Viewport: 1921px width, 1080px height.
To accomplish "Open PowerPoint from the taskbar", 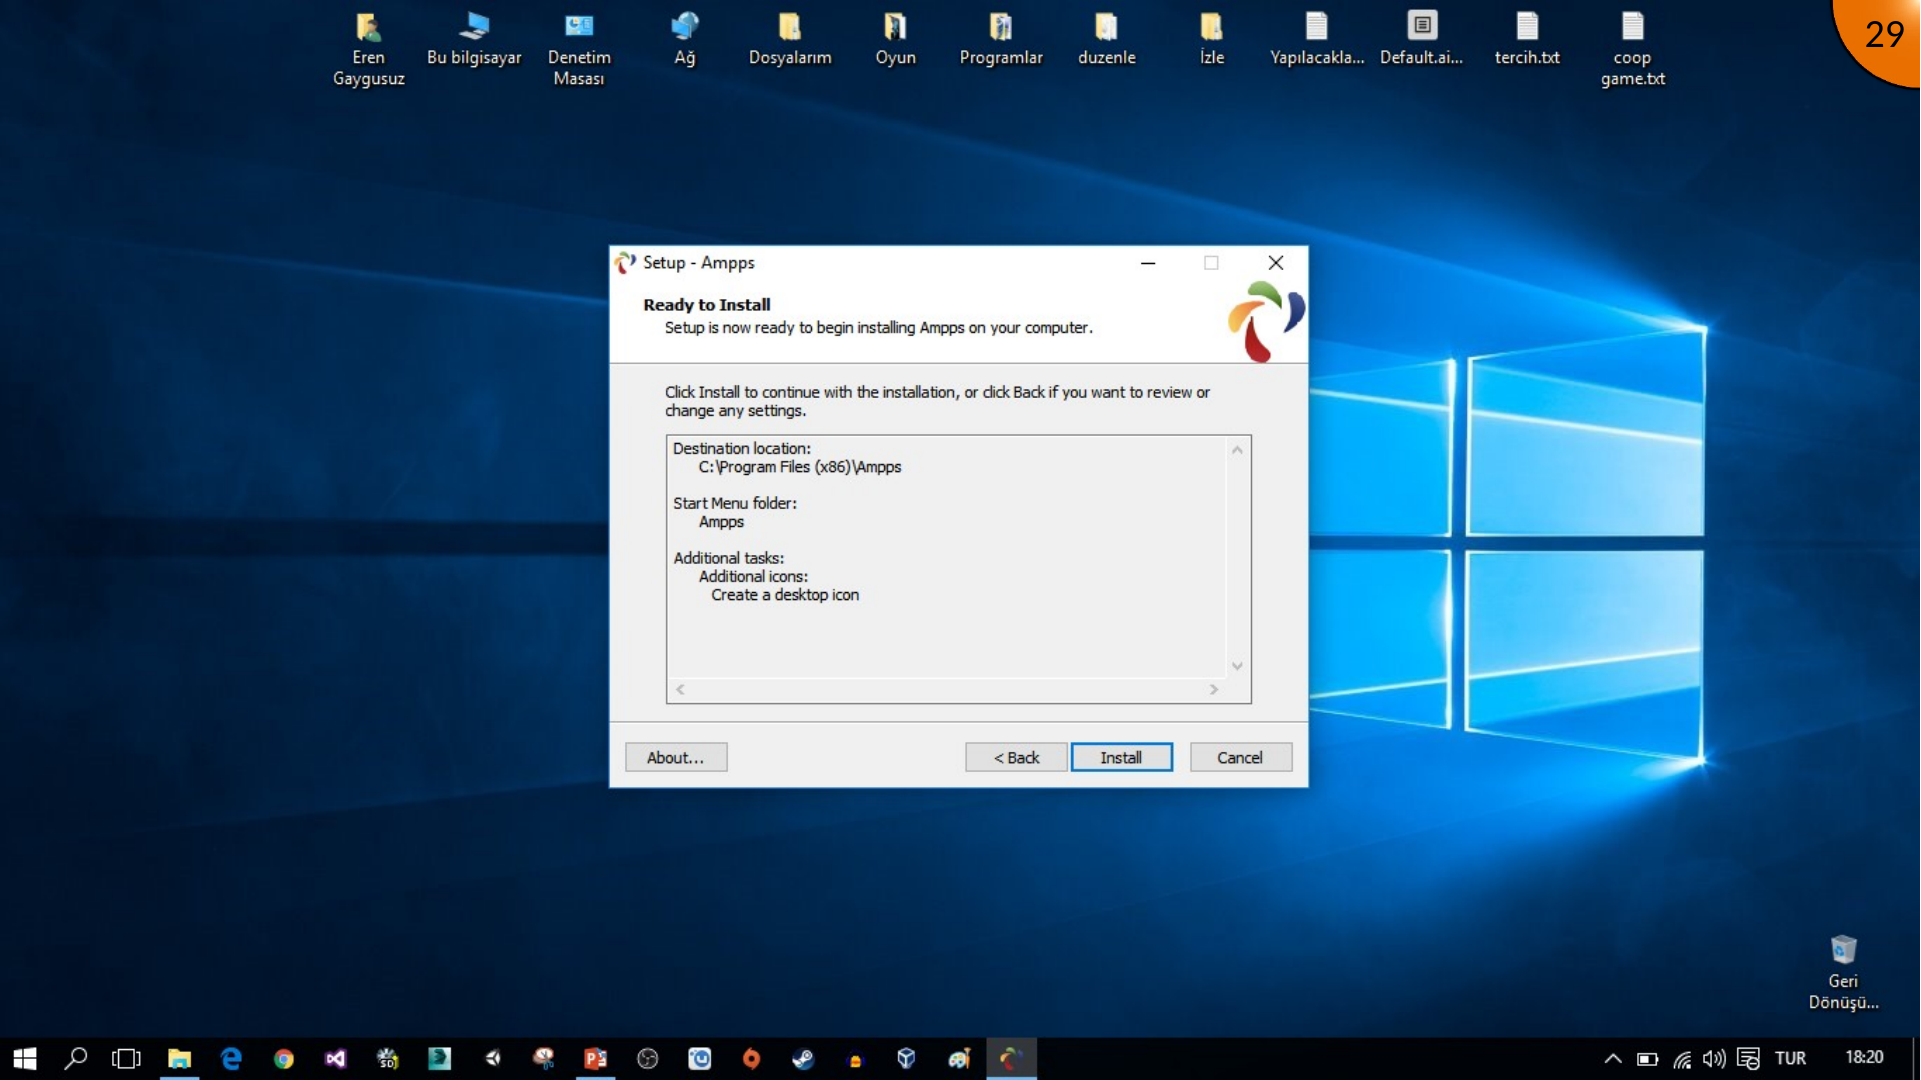I will pos(595,1058).
